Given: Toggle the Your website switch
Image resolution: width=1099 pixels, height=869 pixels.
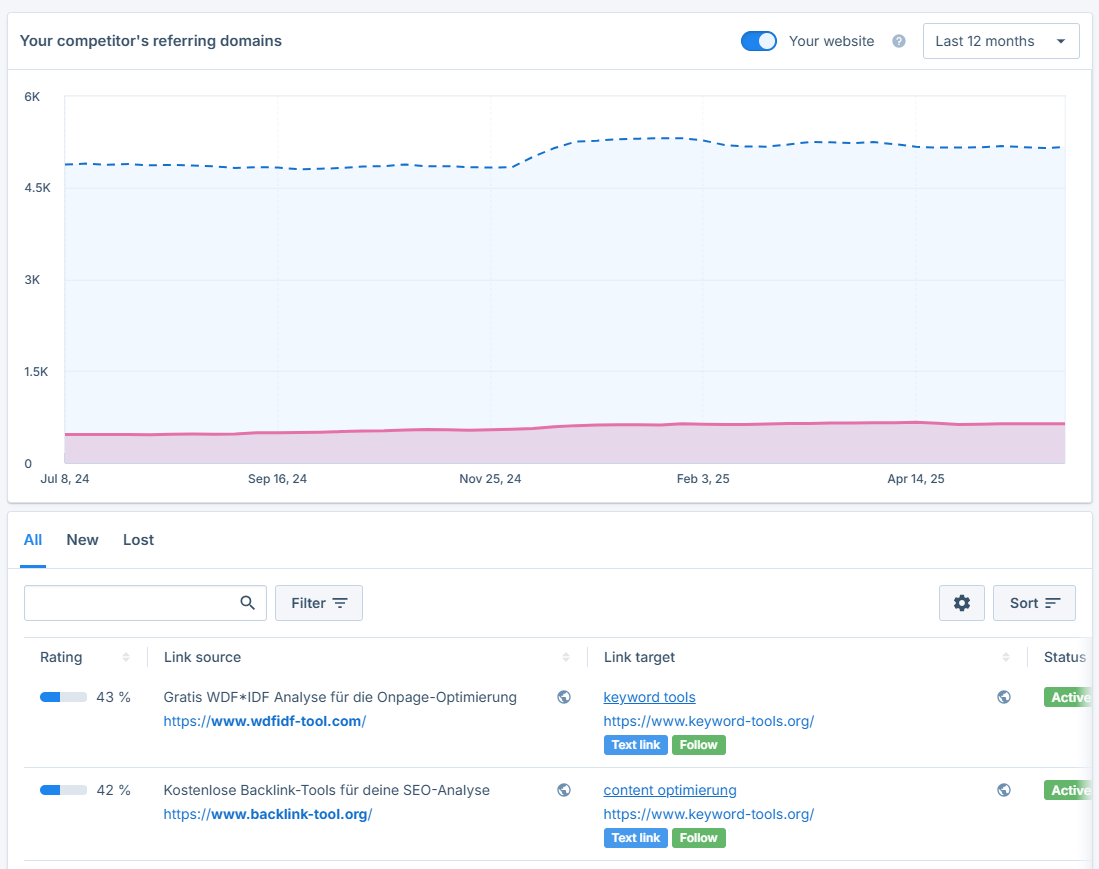Looking at the screenshot, I should coord(759,42).
